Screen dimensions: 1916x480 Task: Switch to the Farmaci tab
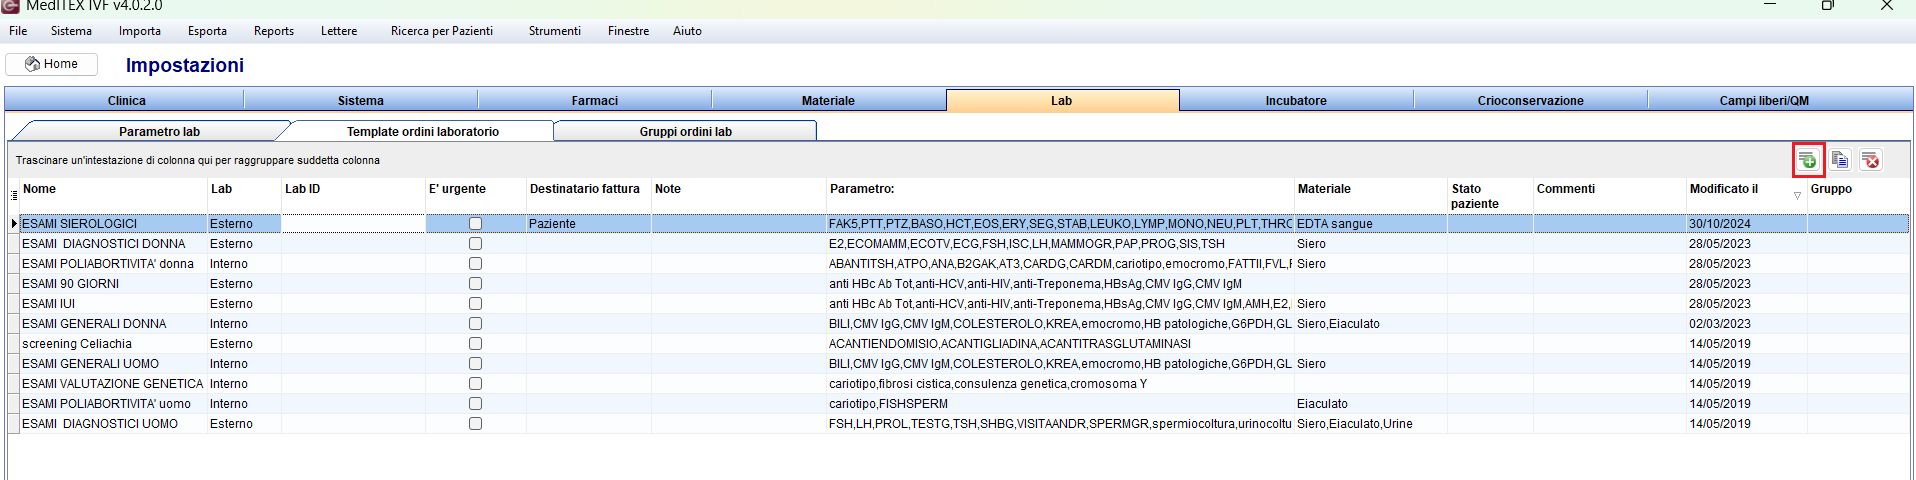point(595,101)
